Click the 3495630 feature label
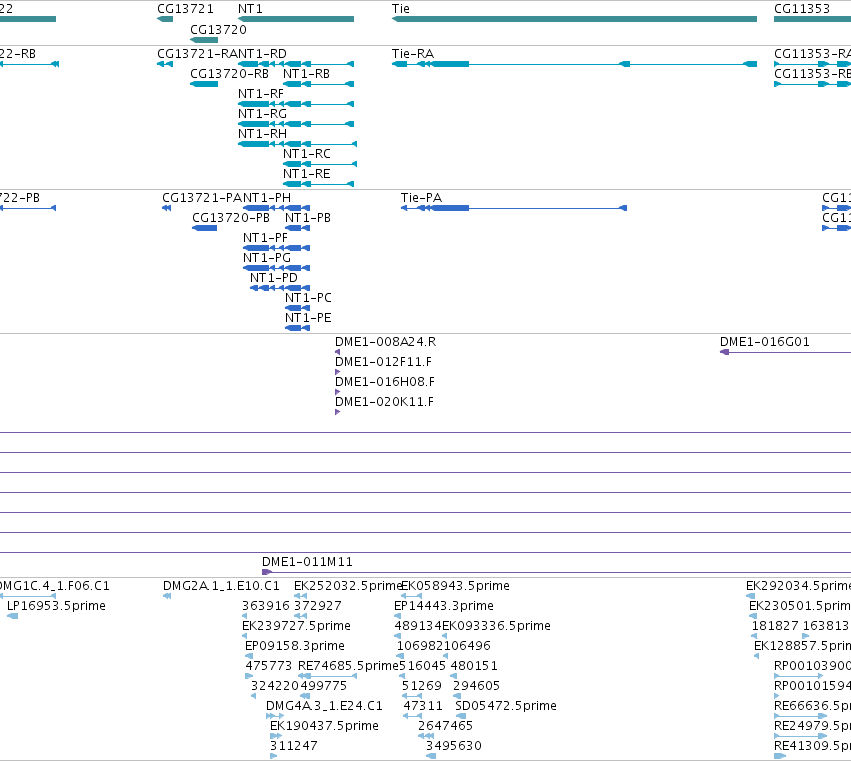Screen dimensions: 851x761 coord(454,746)
